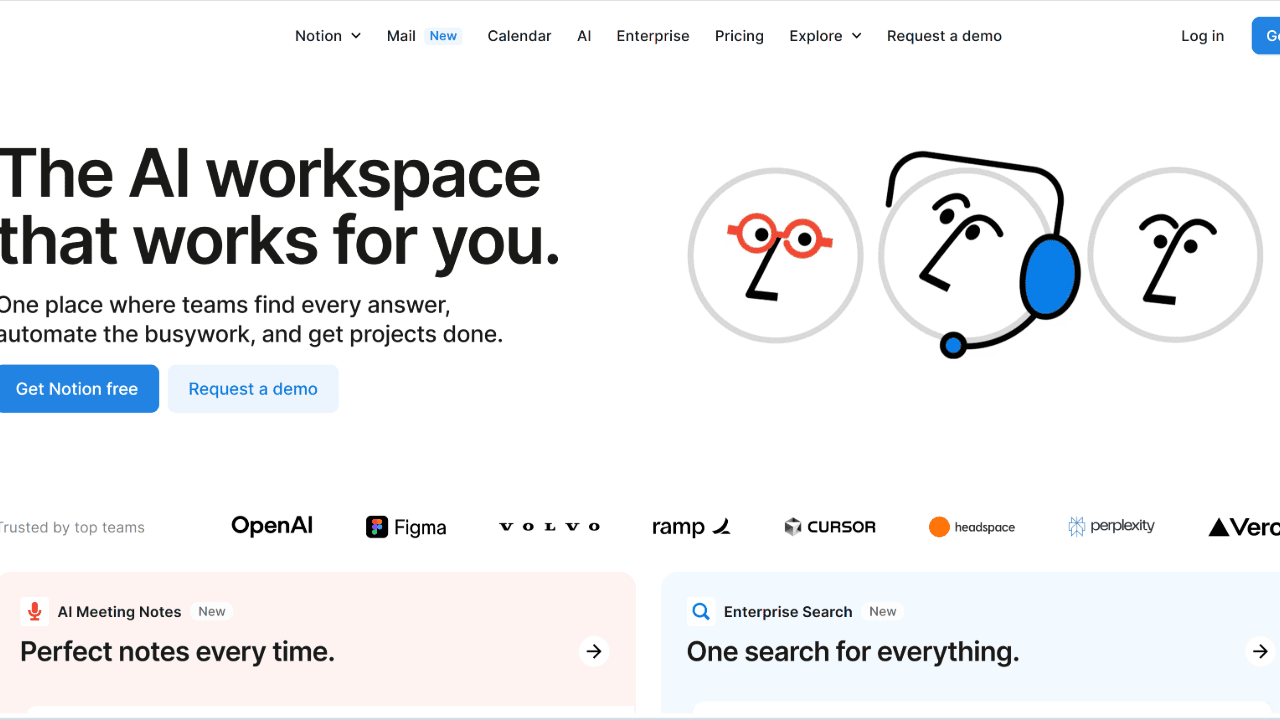Viewport: 1280px width, 720px height.
Task: Click the Perplexity logo
Action: (1111, 526)
